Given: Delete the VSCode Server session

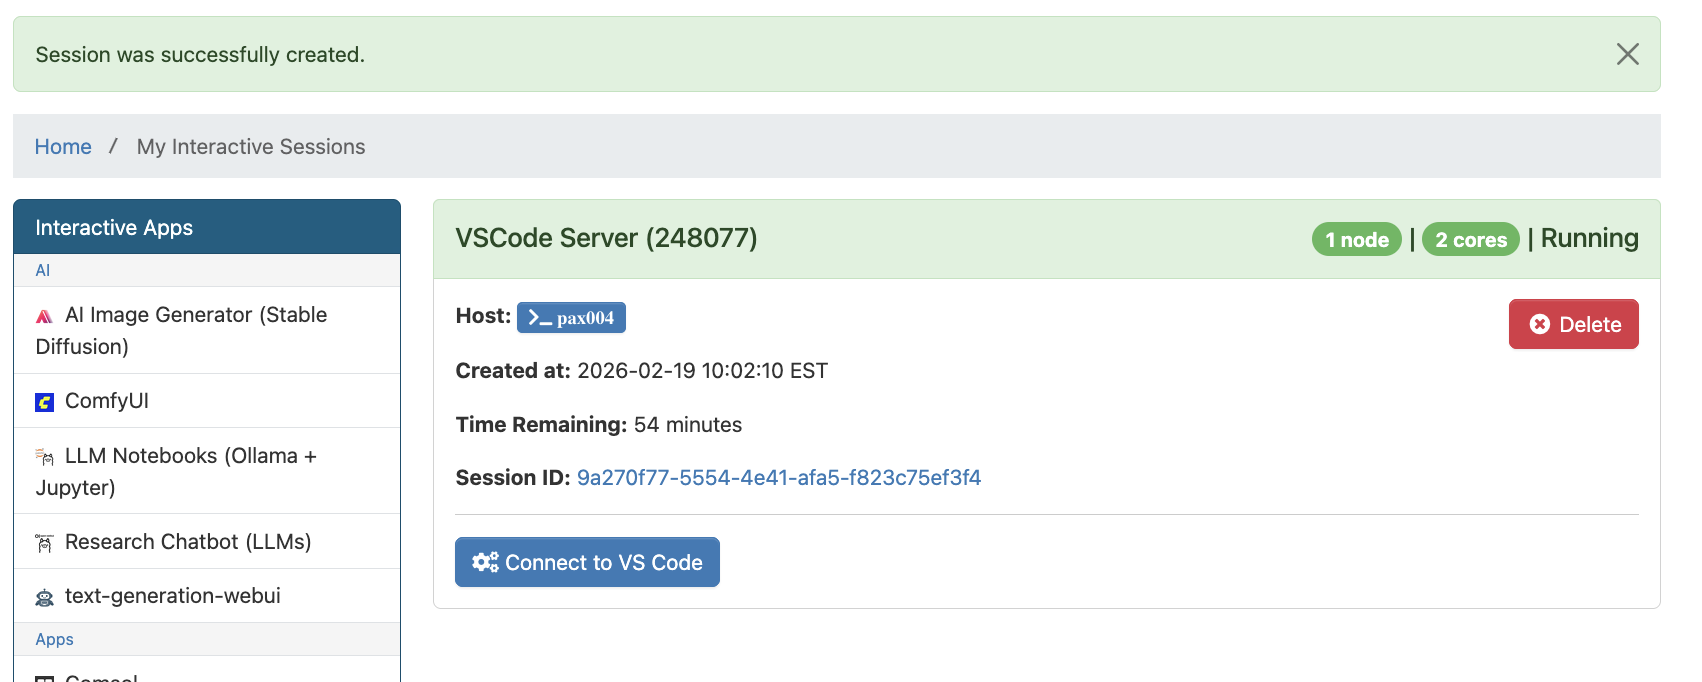Looking at the screenshot, I should [1573, 324].
